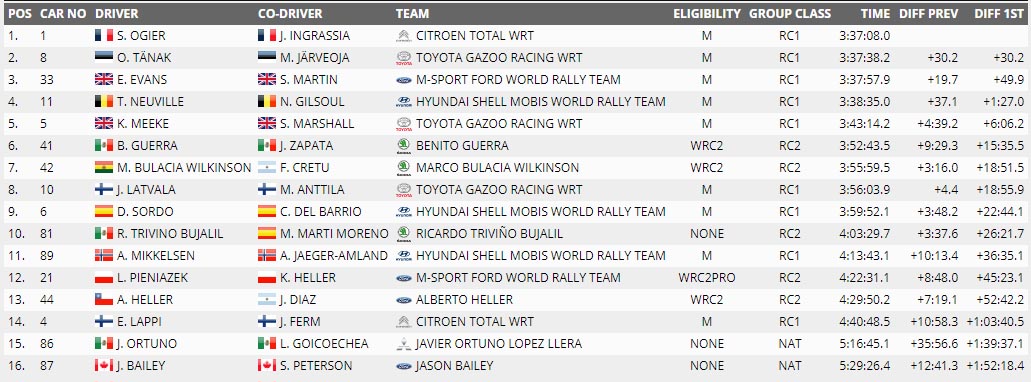1031x382 pixels.
Task: Click the Mitsubishi logo beside Javier Ortuno team
Action: (404, 343)
